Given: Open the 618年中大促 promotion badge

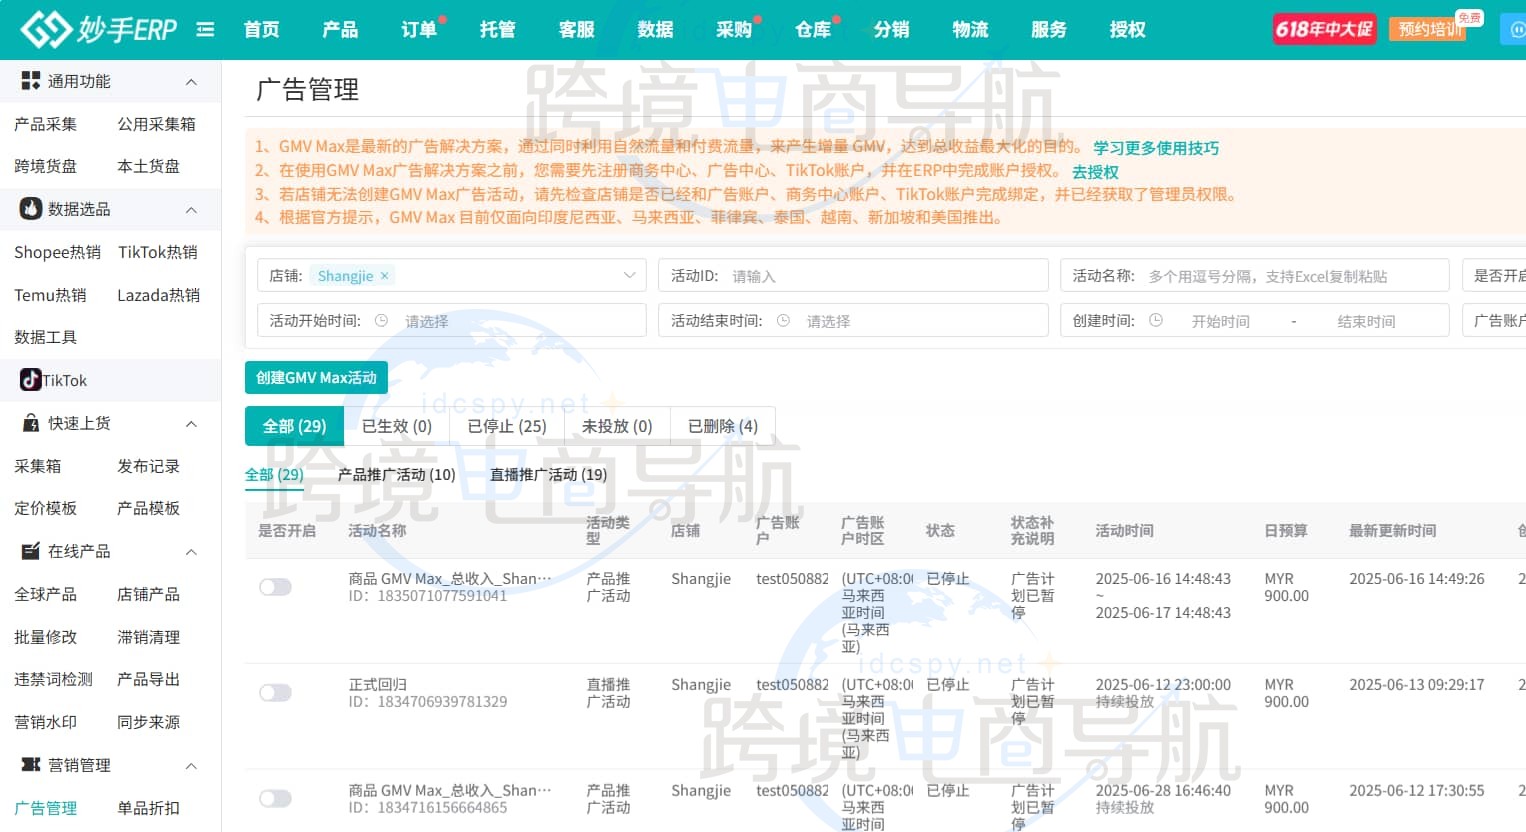Looking at the screenshot, I should [1323, 29].
